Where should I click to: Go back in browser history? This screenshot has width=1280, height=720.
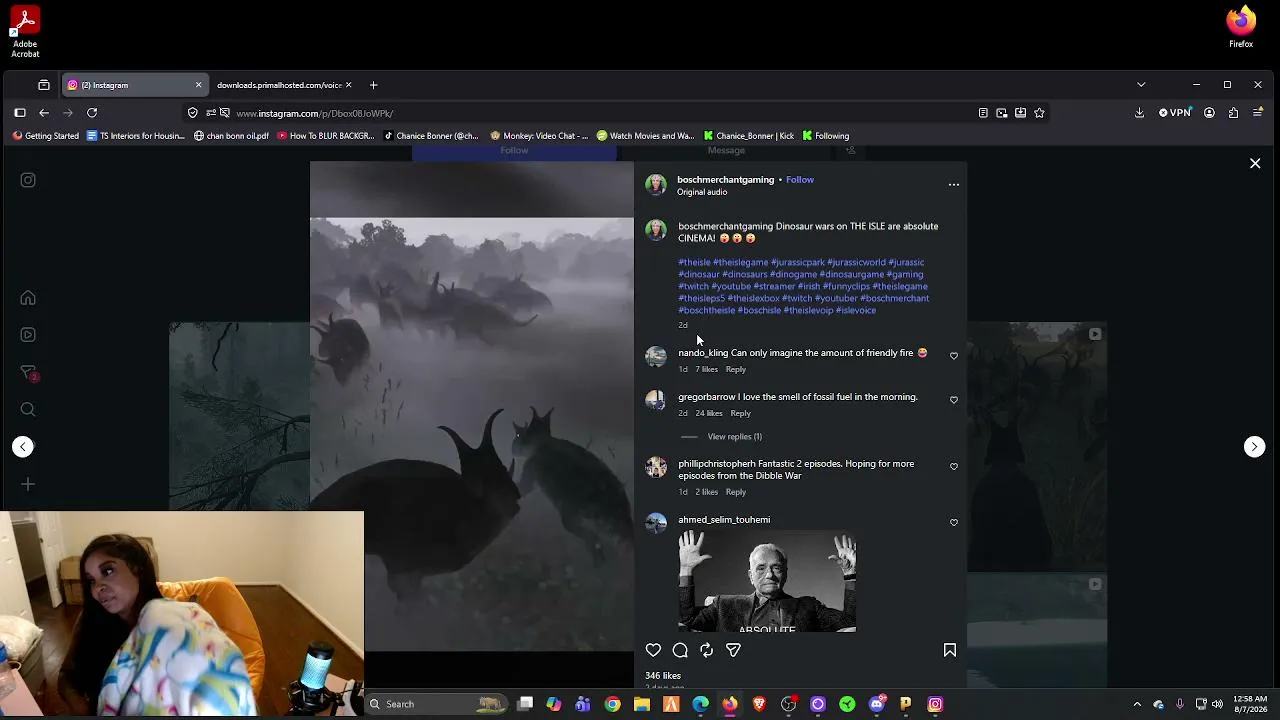[44, 113]
